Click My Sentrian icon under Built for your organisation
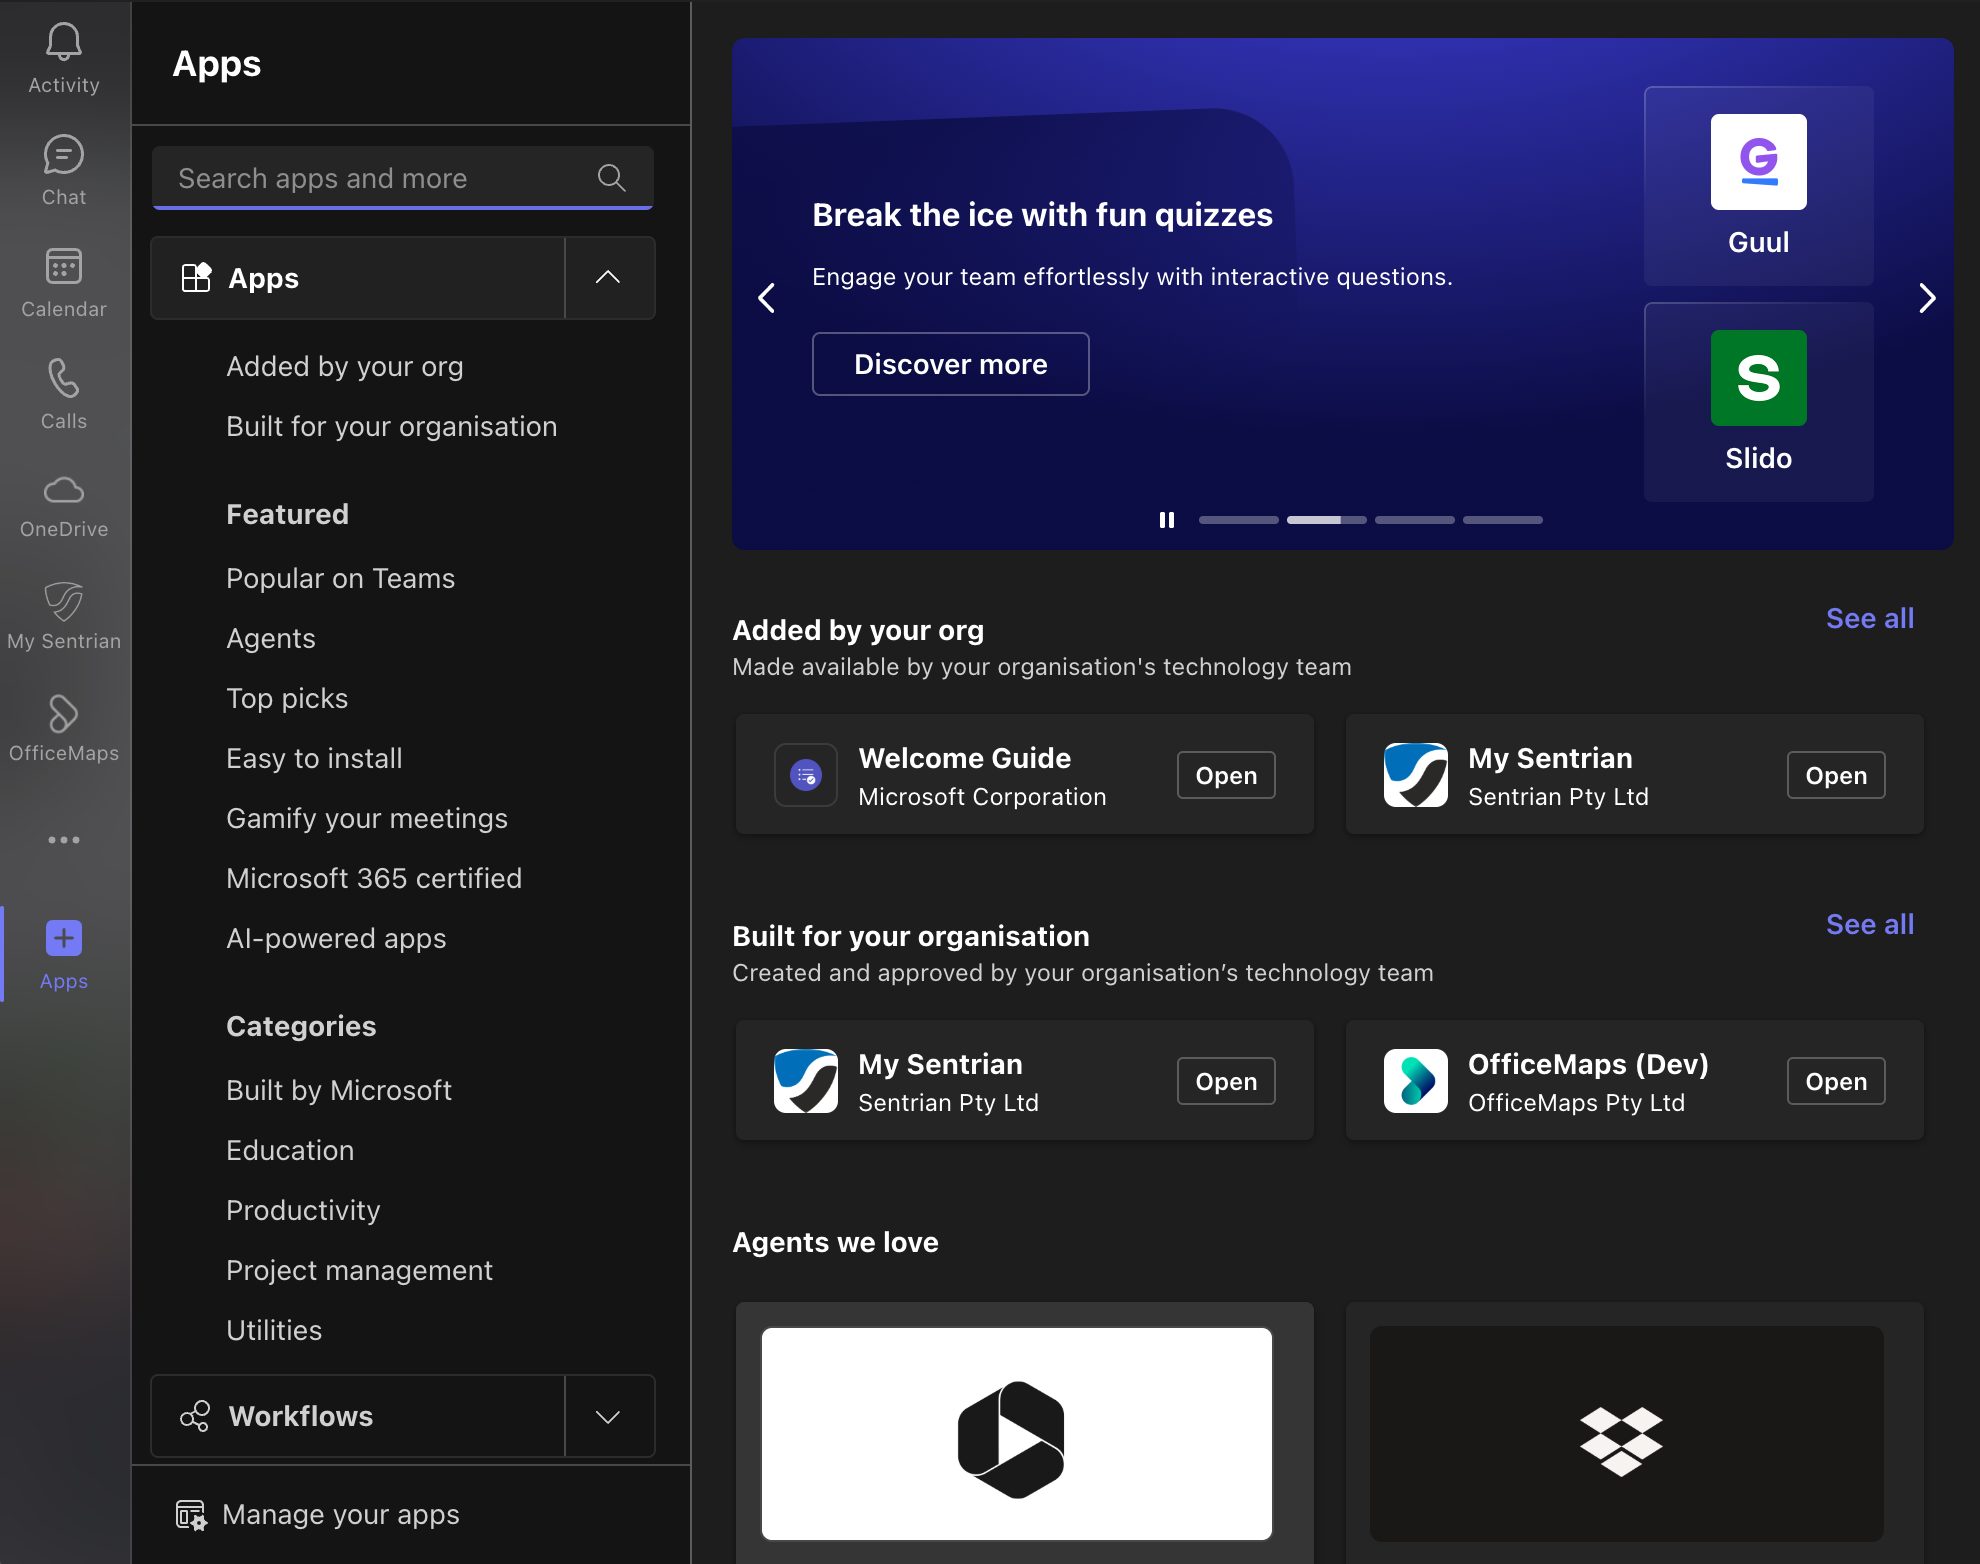 point(806,1081)
